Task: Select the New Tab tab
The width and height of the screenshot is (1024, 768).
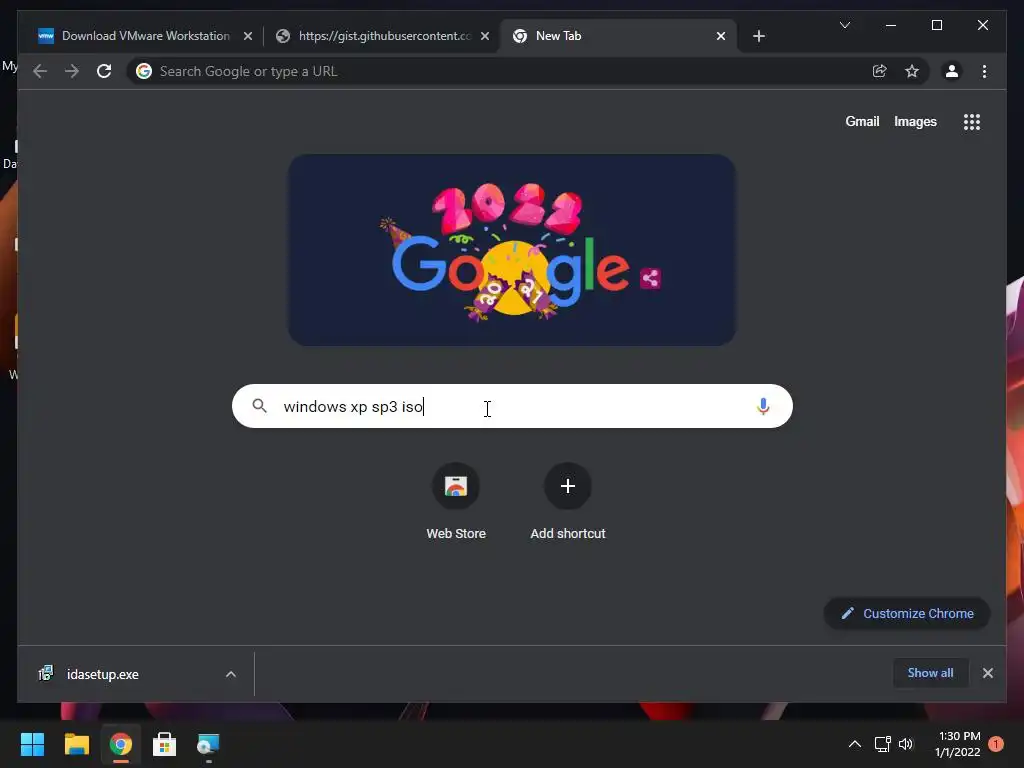Action: pyautogui.click(x=617, y=36)
